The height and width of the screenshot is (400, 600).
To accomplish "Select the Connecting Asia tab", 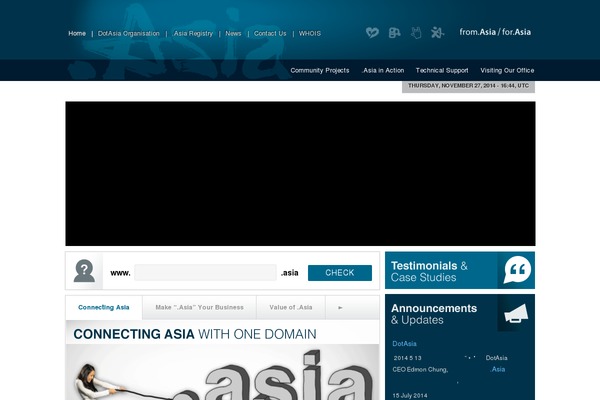I will click(x=104, y=307).
